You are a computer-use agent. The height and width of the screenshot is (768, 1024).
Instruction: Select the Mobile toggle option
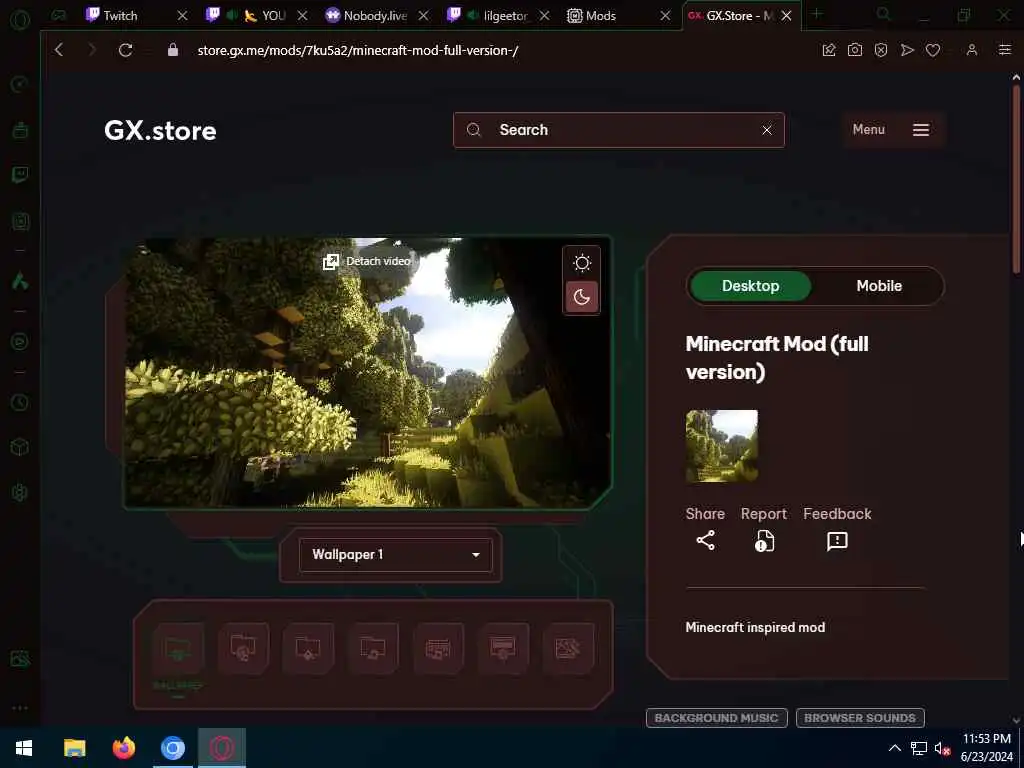(x=879, y=286)
